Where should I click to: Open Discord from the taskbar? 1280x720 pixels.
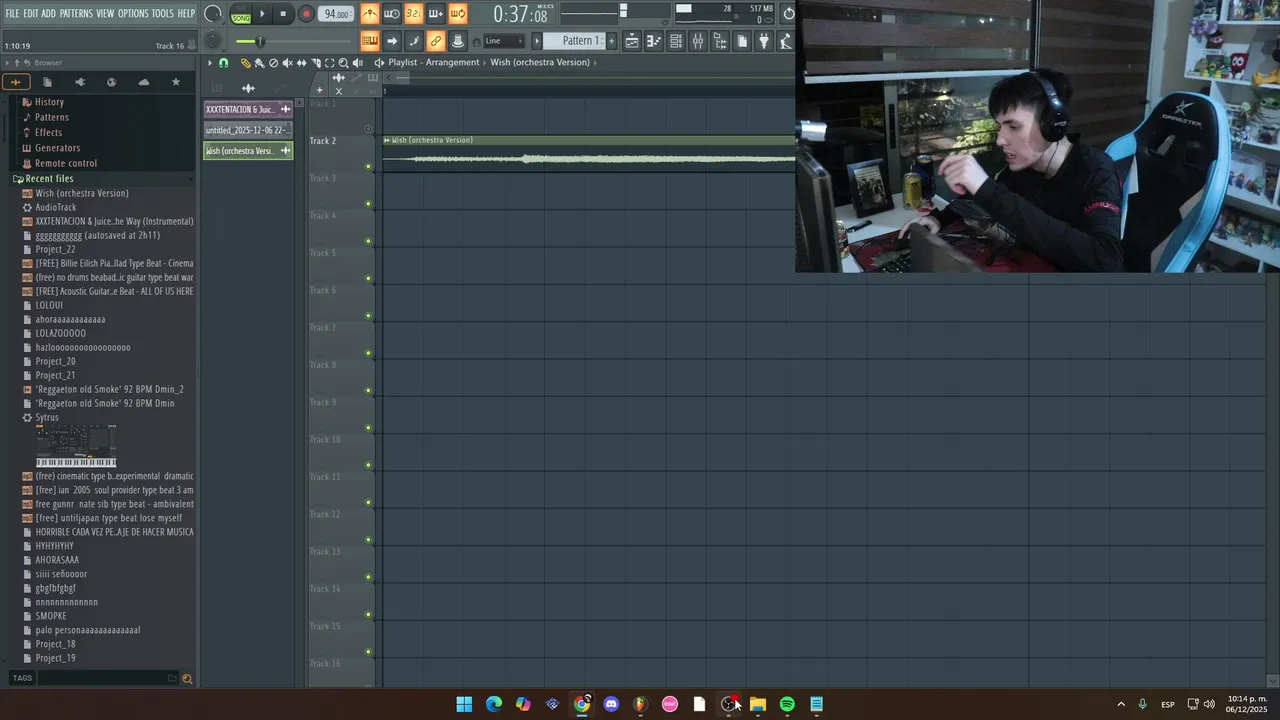tap(611, 704)
